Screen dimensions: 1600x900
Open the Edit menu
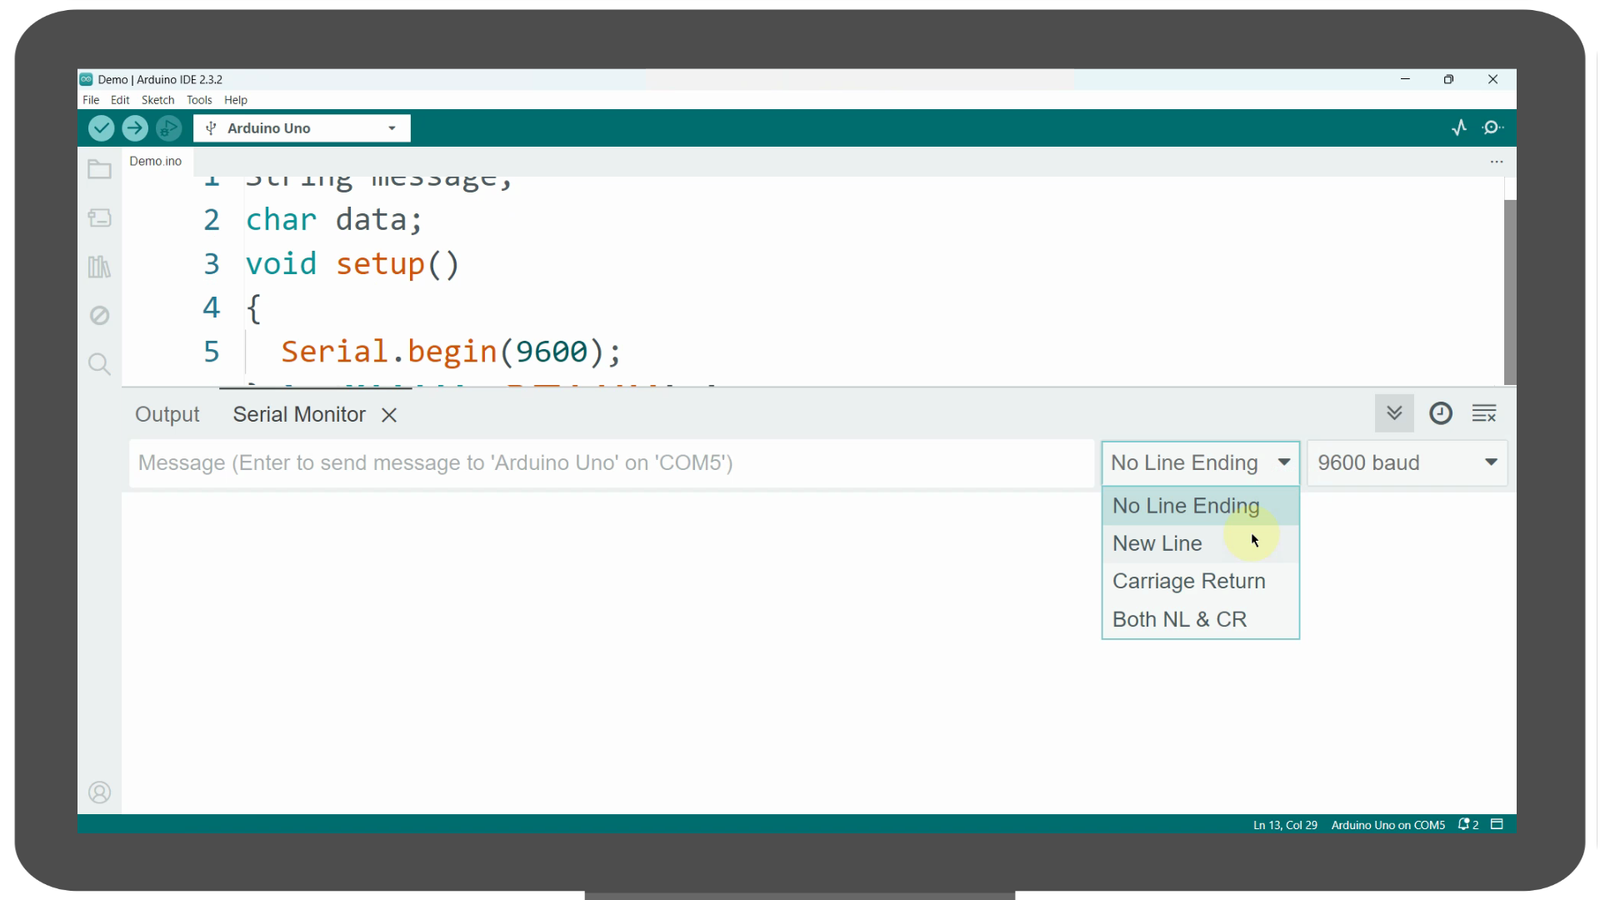[120, 100]
